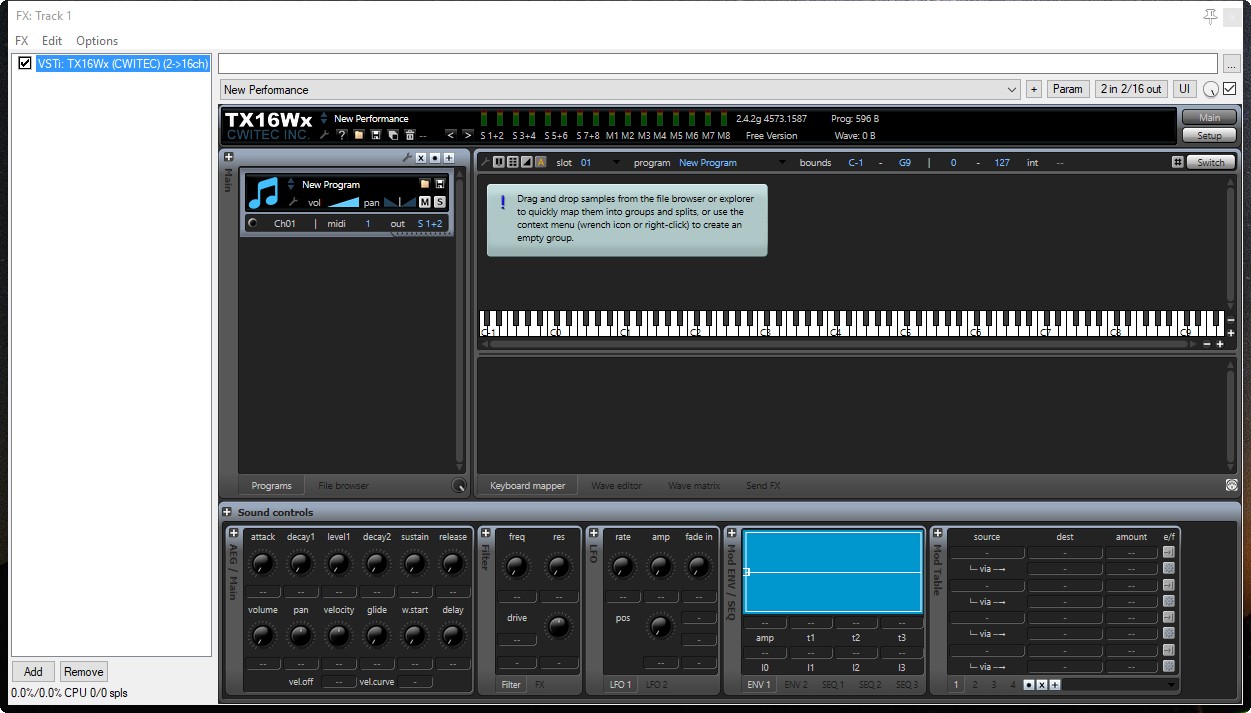1251x713 pixels.
Task: Click the wrench icon beside vol in New Program
Action: click(x=293, y=202)
